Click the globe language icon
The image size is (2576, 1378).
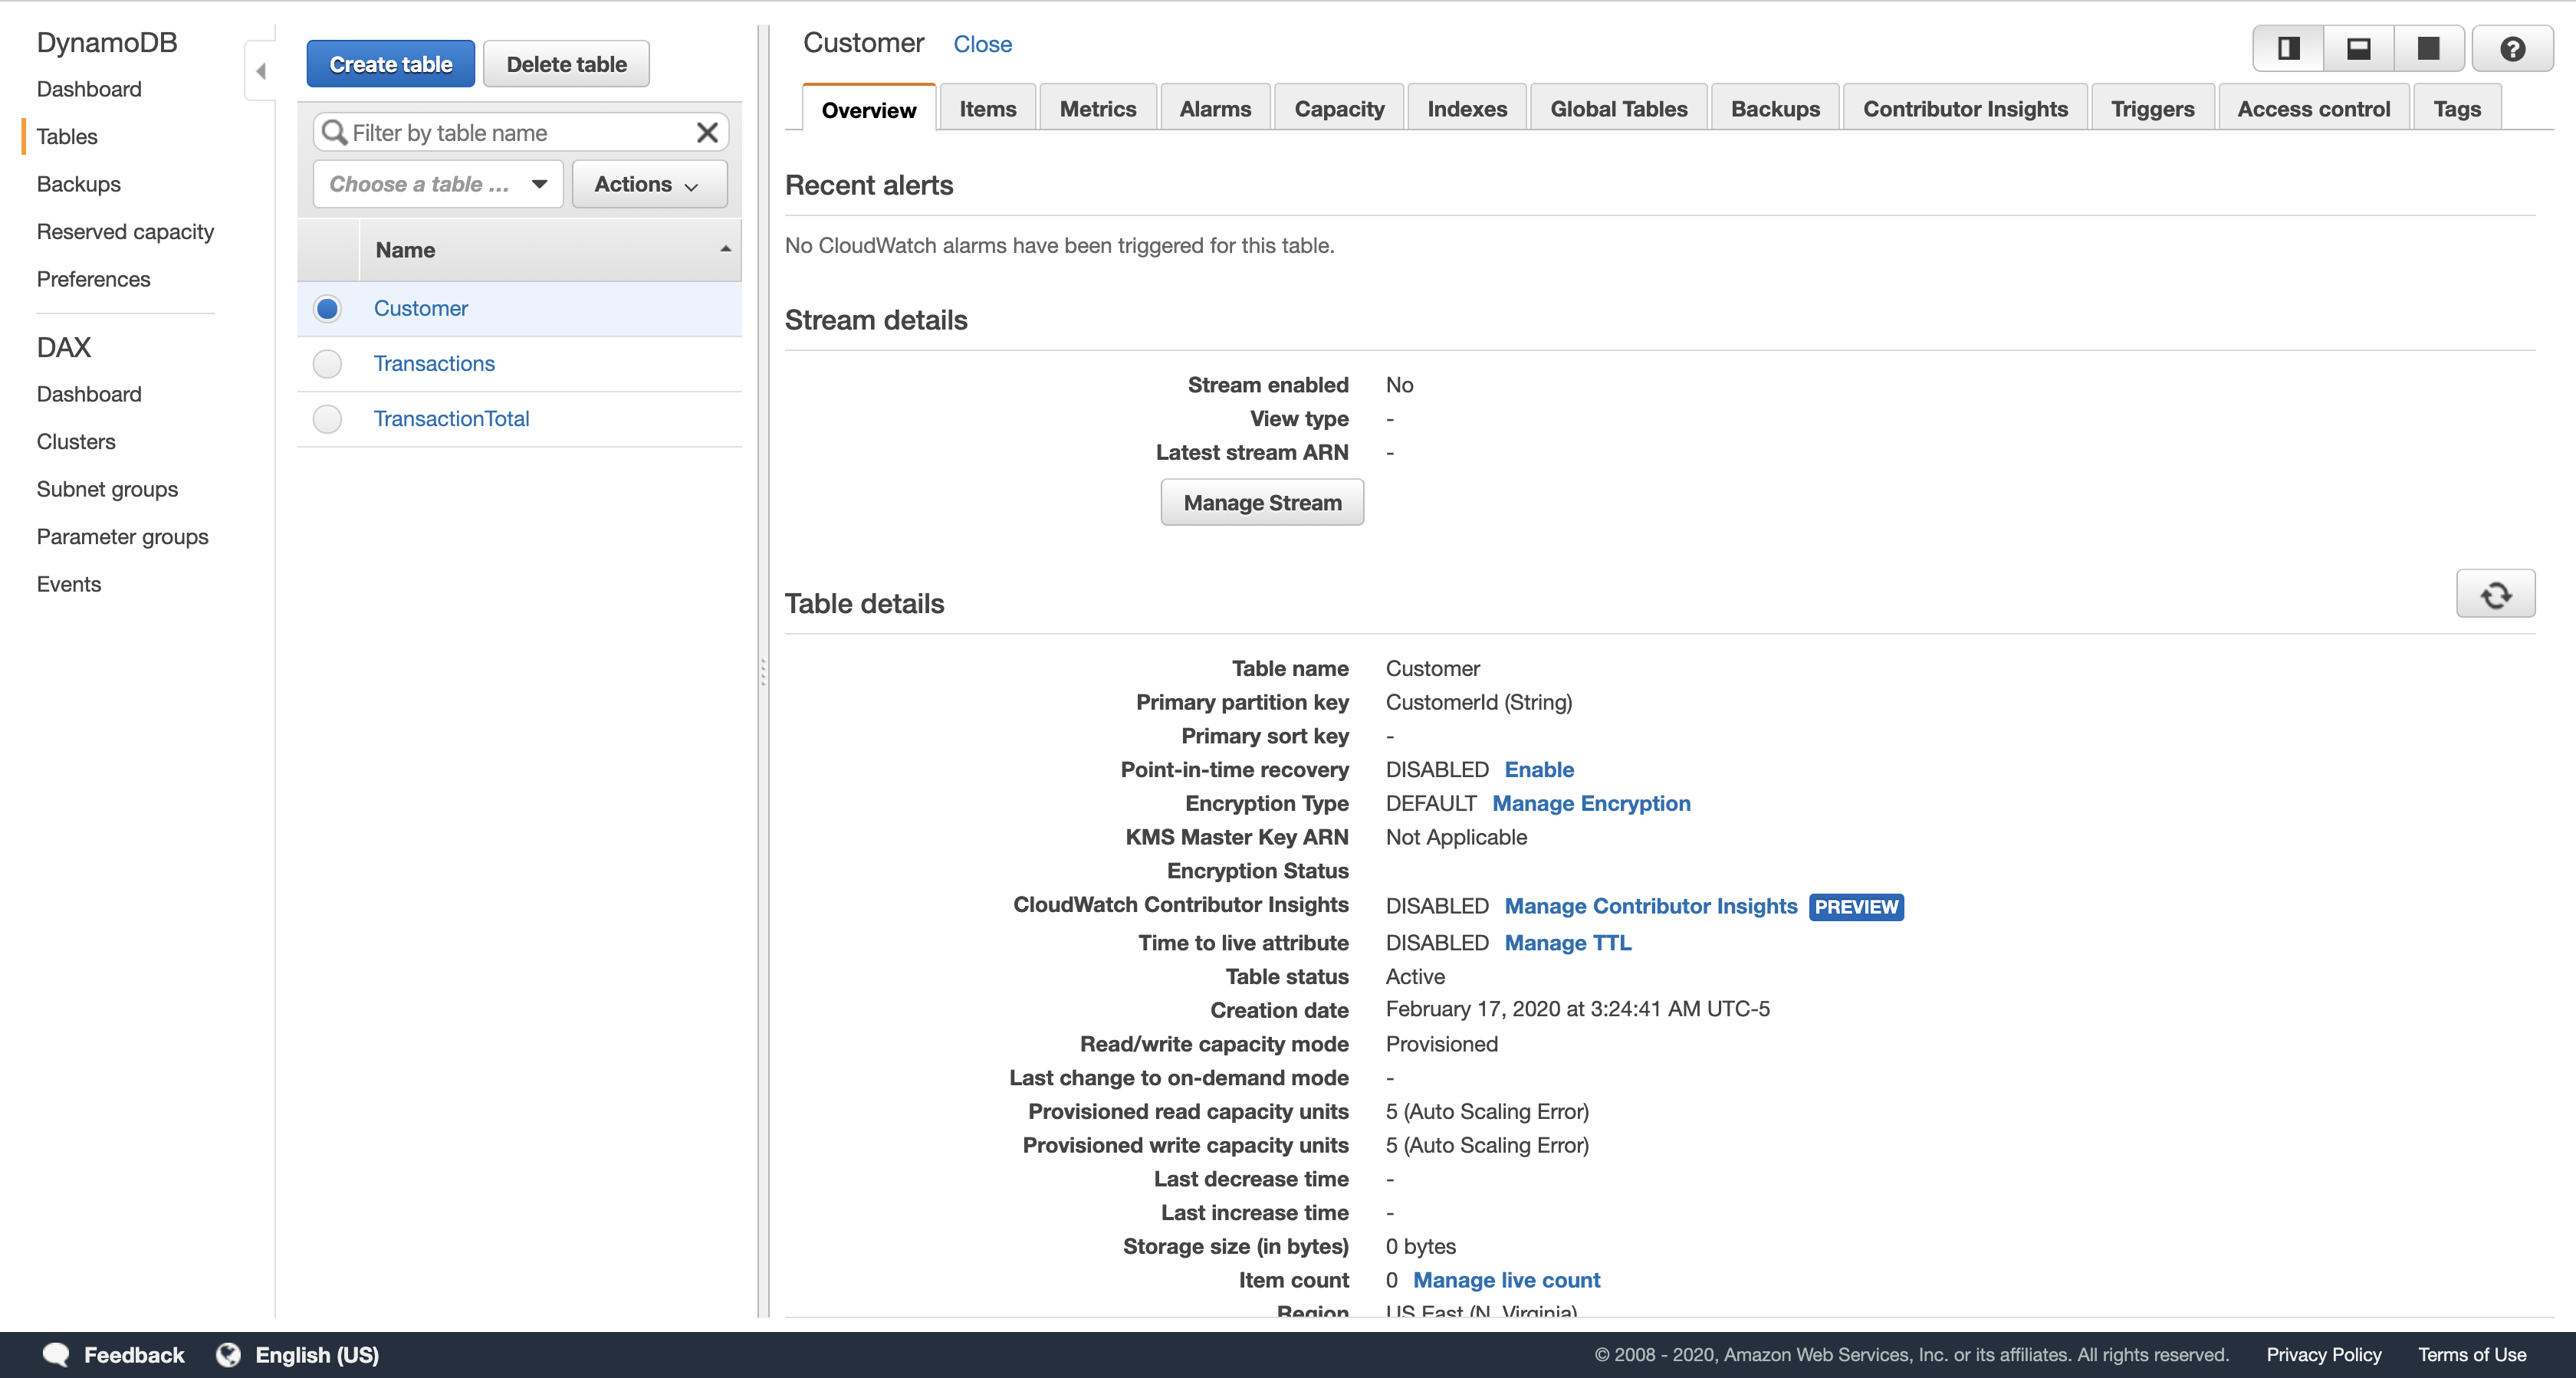coord(229,1354)
